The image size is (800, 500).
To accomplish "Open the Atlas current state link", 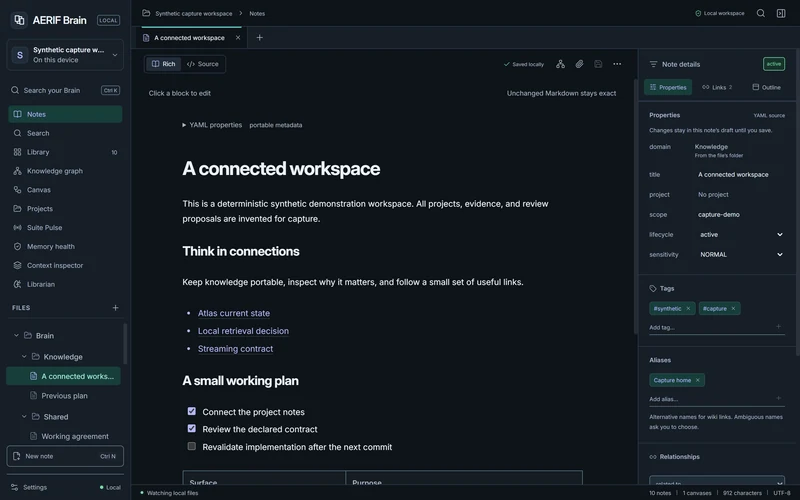I will coord(234,313).
